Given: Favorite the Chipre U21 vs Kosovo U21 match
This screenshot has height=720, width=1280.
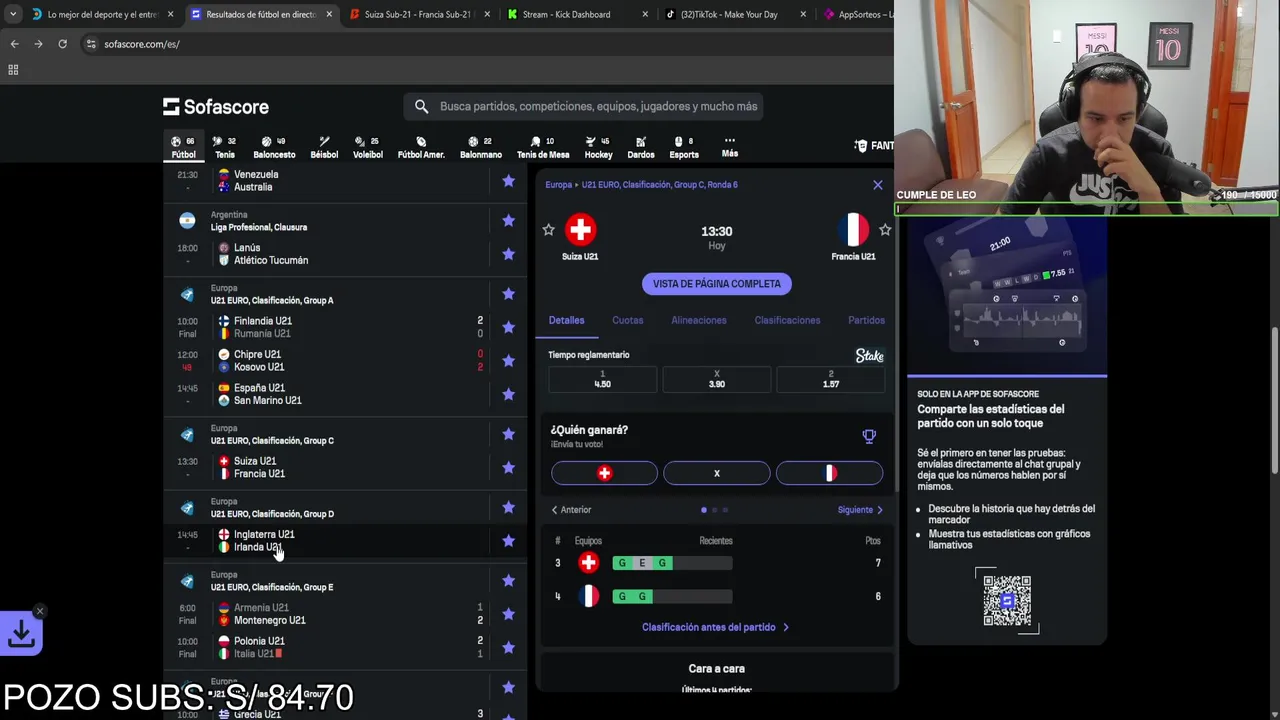Looking at the screenshot, I should [508, 361].
